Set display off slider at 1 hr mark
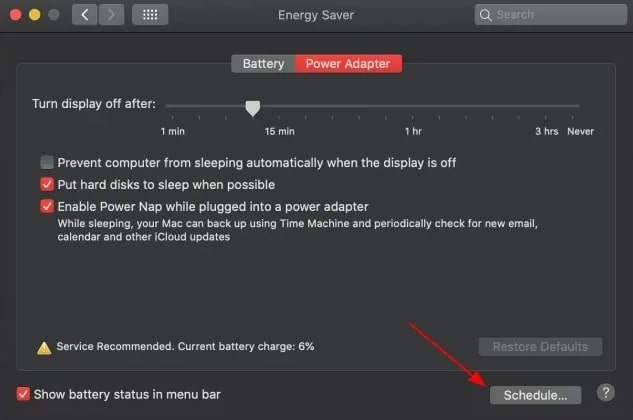Screen dimensions: 633x420 tap(413, 106)
